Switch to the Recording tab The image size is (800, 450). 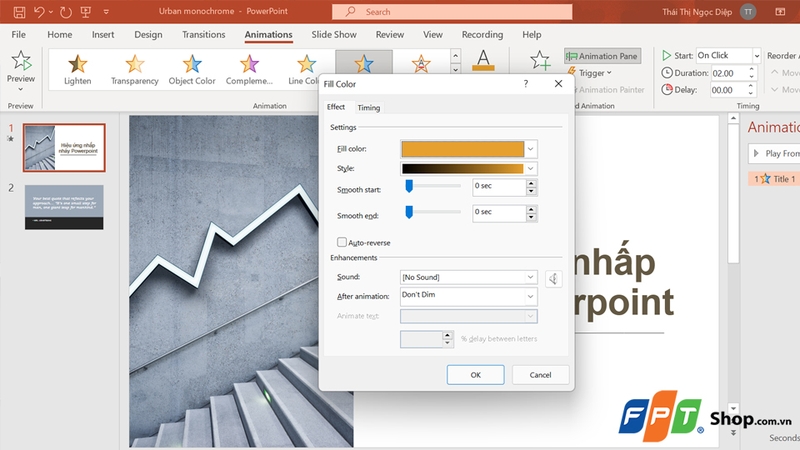(x=482, y=34)
